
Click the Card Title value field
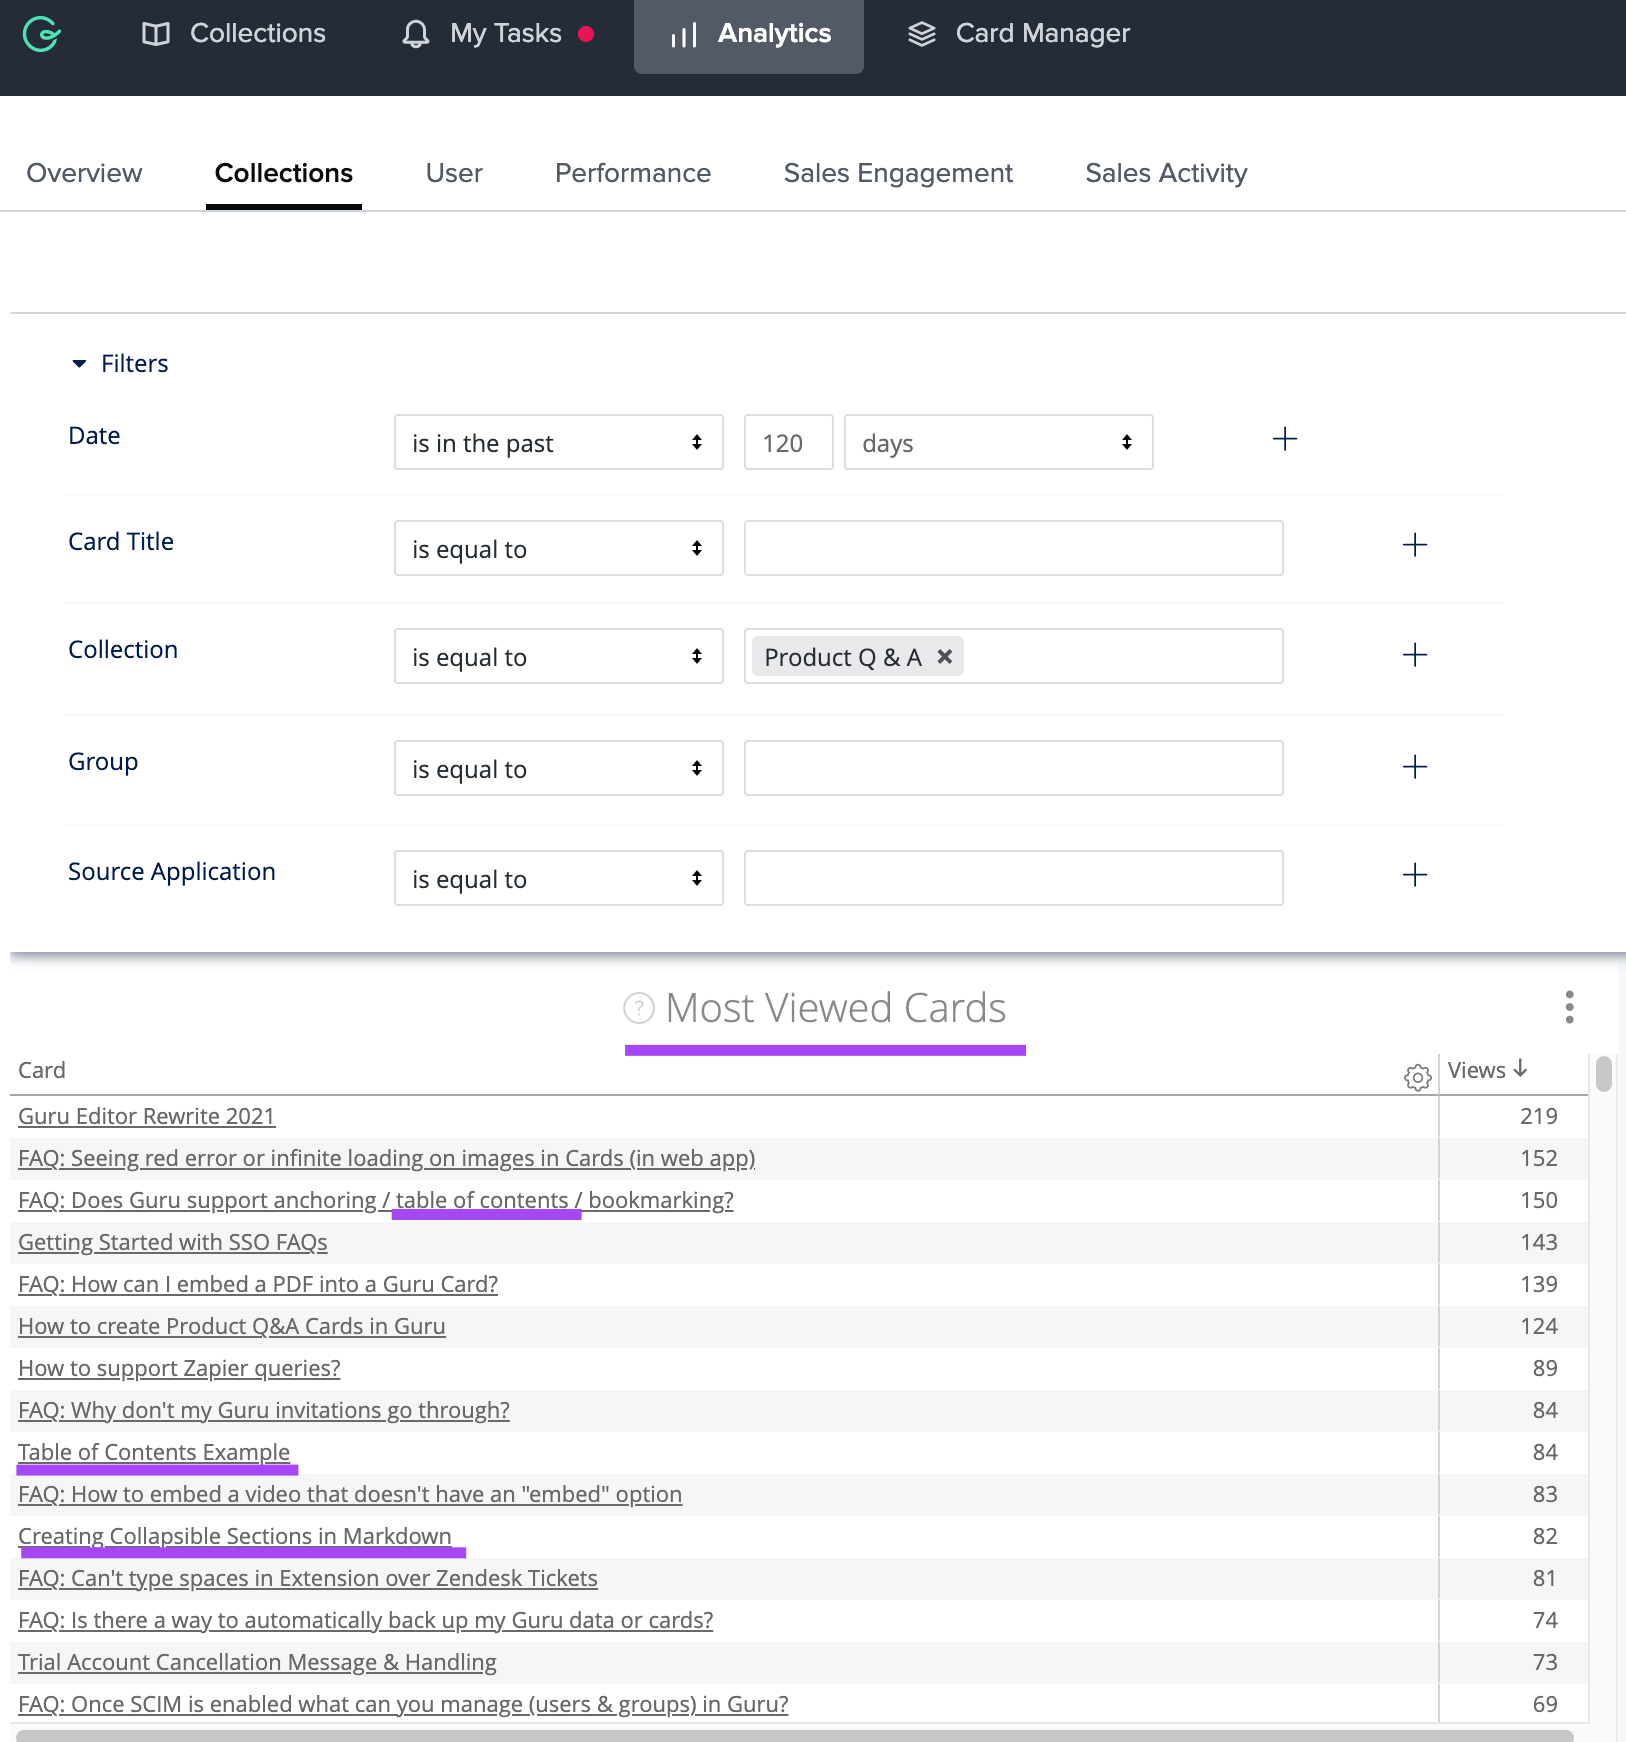tap(1013, 548)
